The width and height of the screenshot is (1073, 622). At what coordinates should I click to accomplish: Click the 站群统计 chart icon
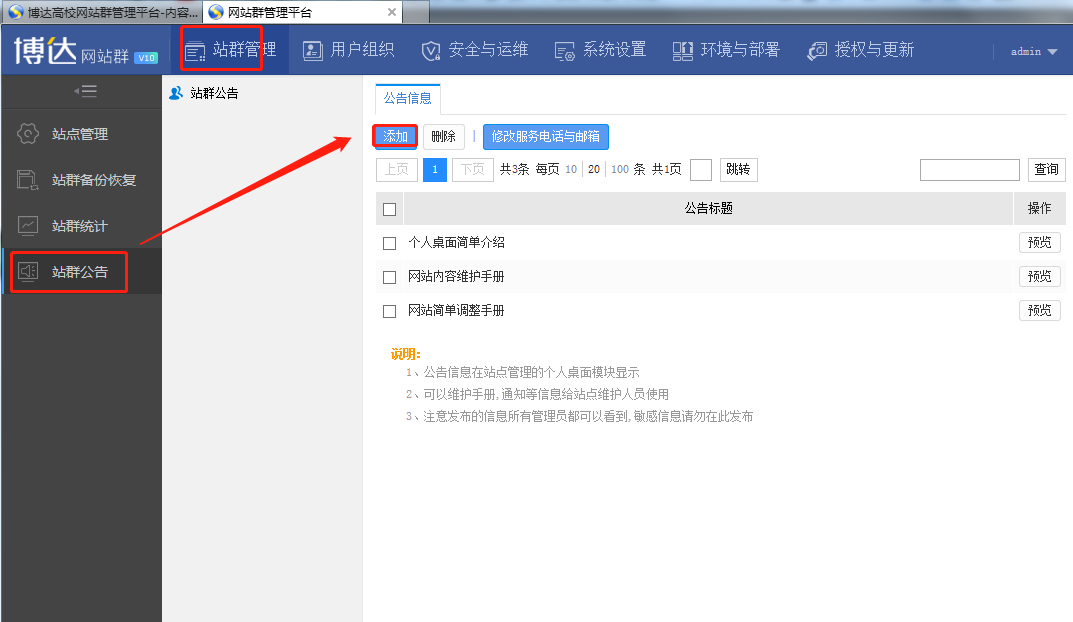(x=28, y=226)
